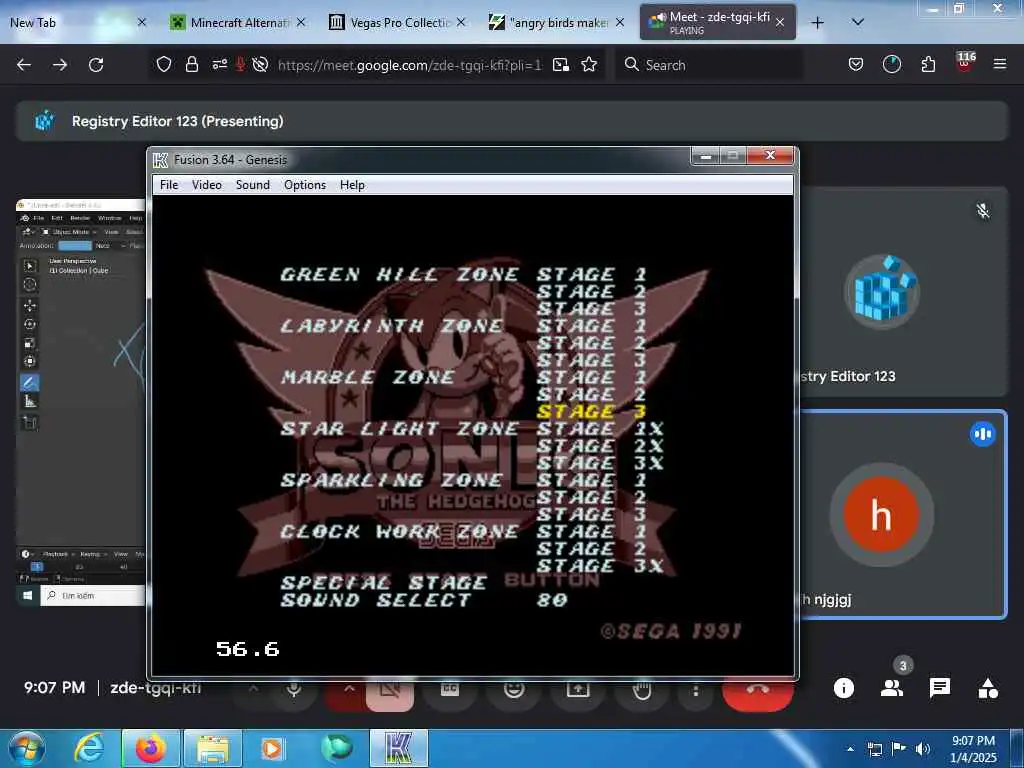Viewport: 1024px width, 768px height.
Task: Switch to the Vegas Pro Collection tab
Action: pos(398,23)
